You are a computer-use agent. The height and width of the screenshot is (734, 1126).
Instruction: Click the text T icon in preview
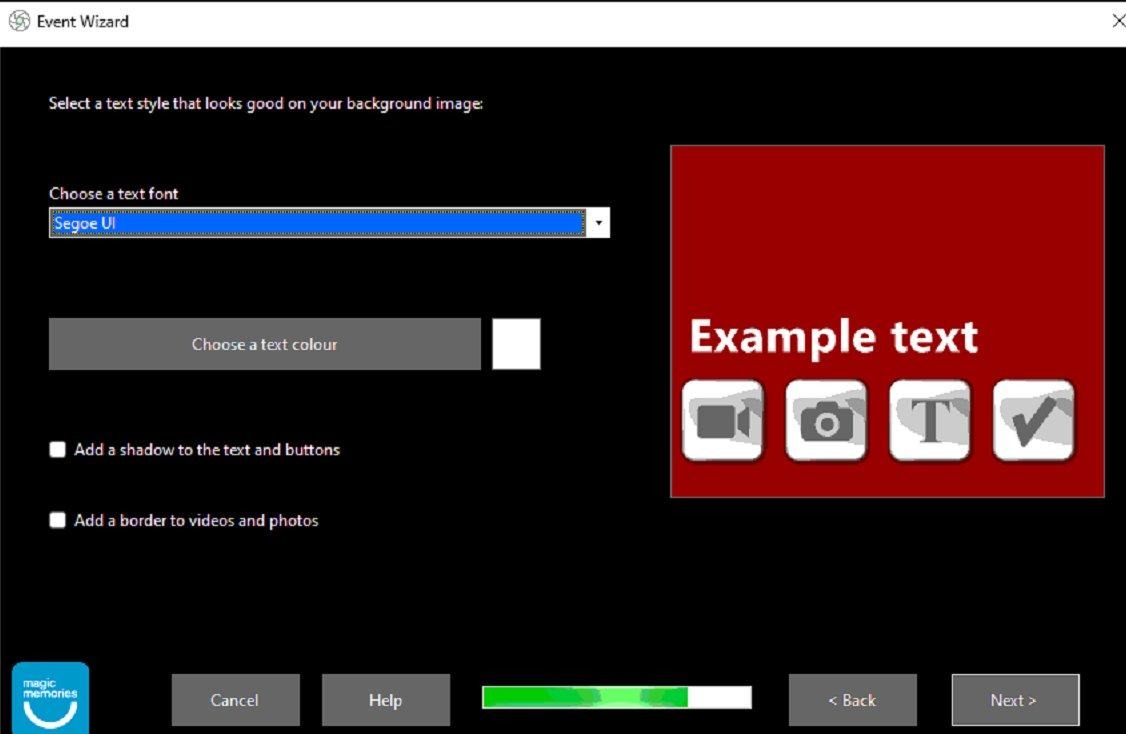click(x=929, y=421)
